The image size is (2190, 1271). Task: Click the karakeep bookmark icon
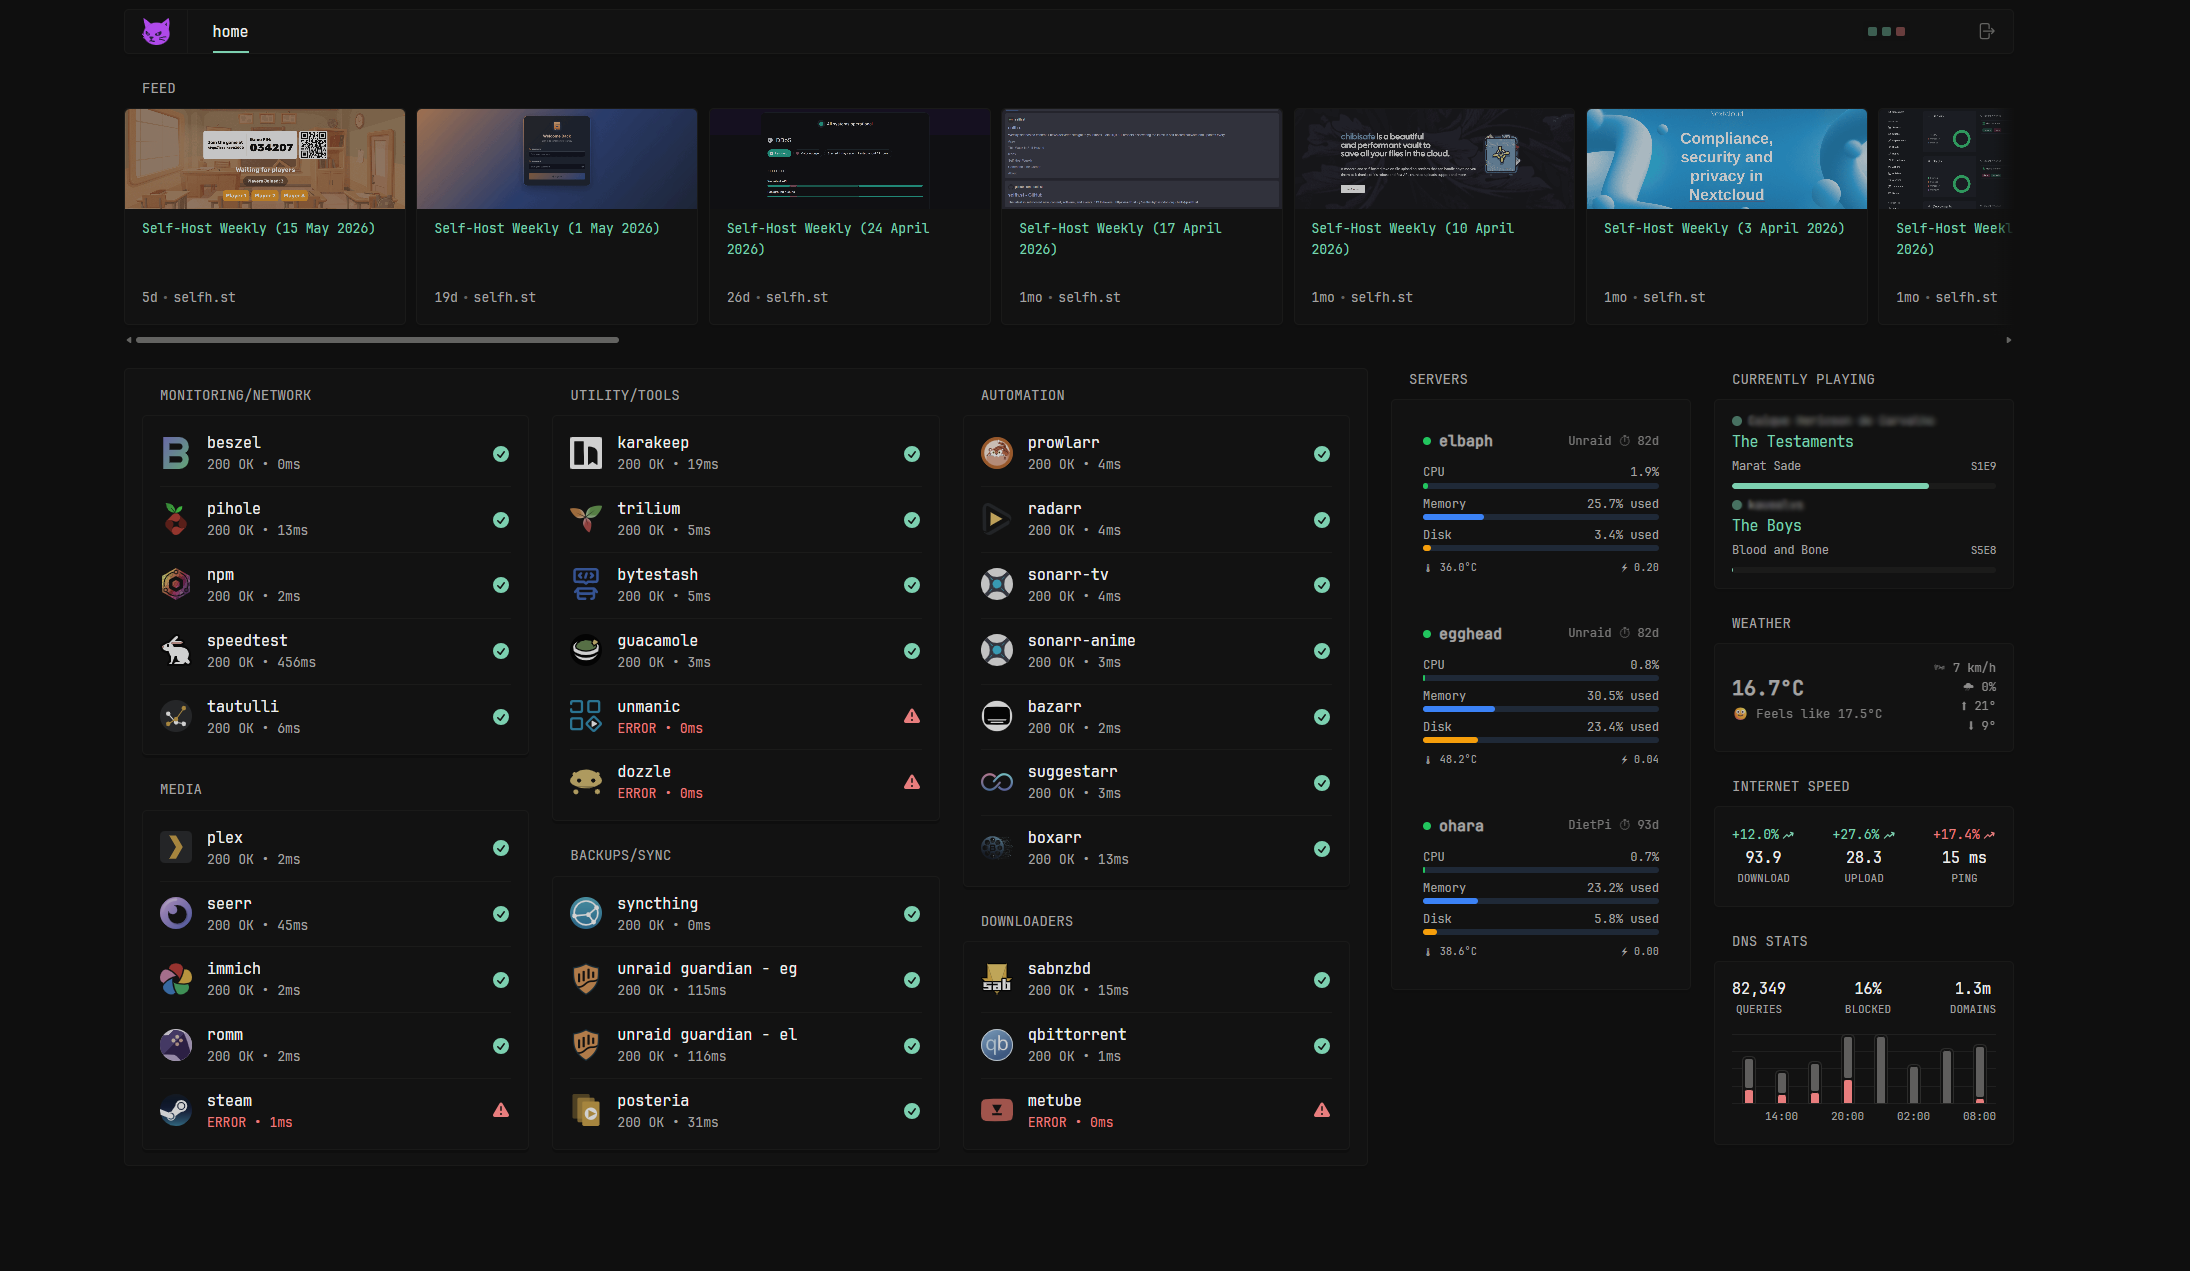tap(586, 453)
